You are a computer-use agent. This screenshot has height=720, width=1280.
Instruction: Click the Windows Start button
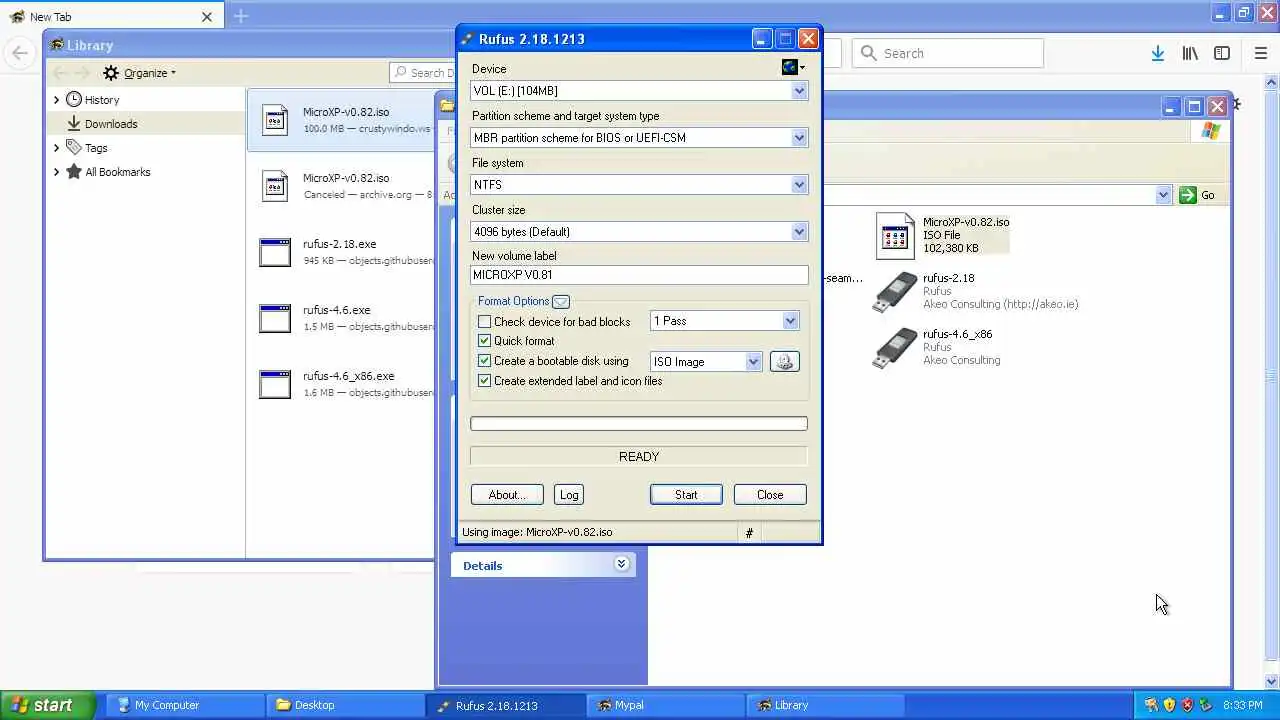pos(47,705)
